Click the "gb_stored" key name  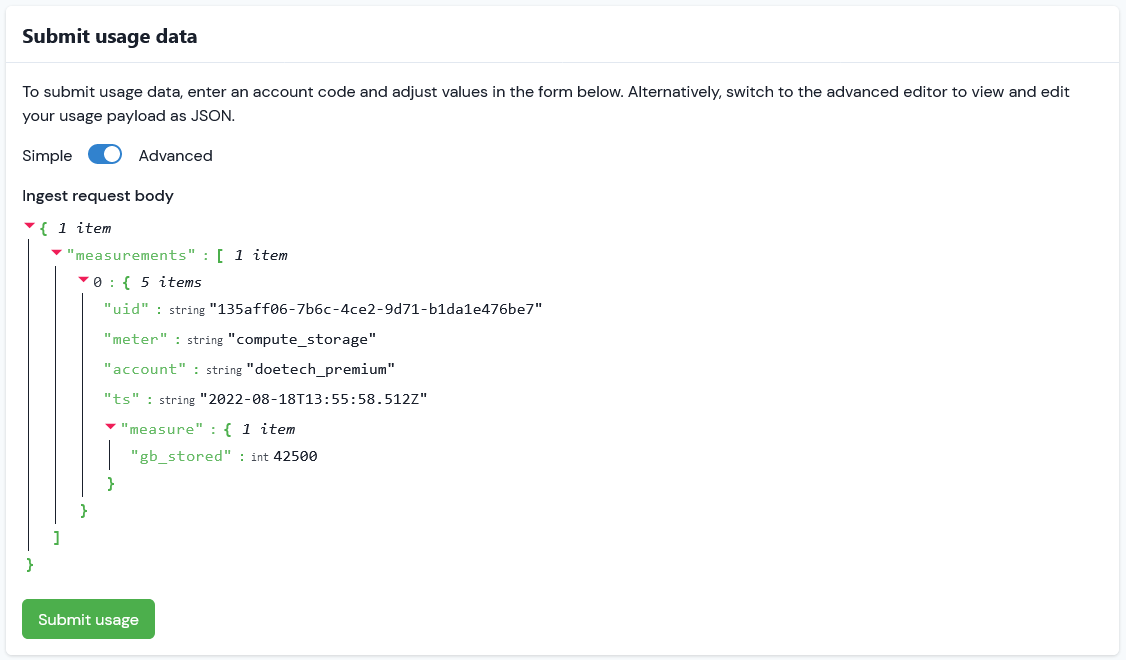point(181,457)
